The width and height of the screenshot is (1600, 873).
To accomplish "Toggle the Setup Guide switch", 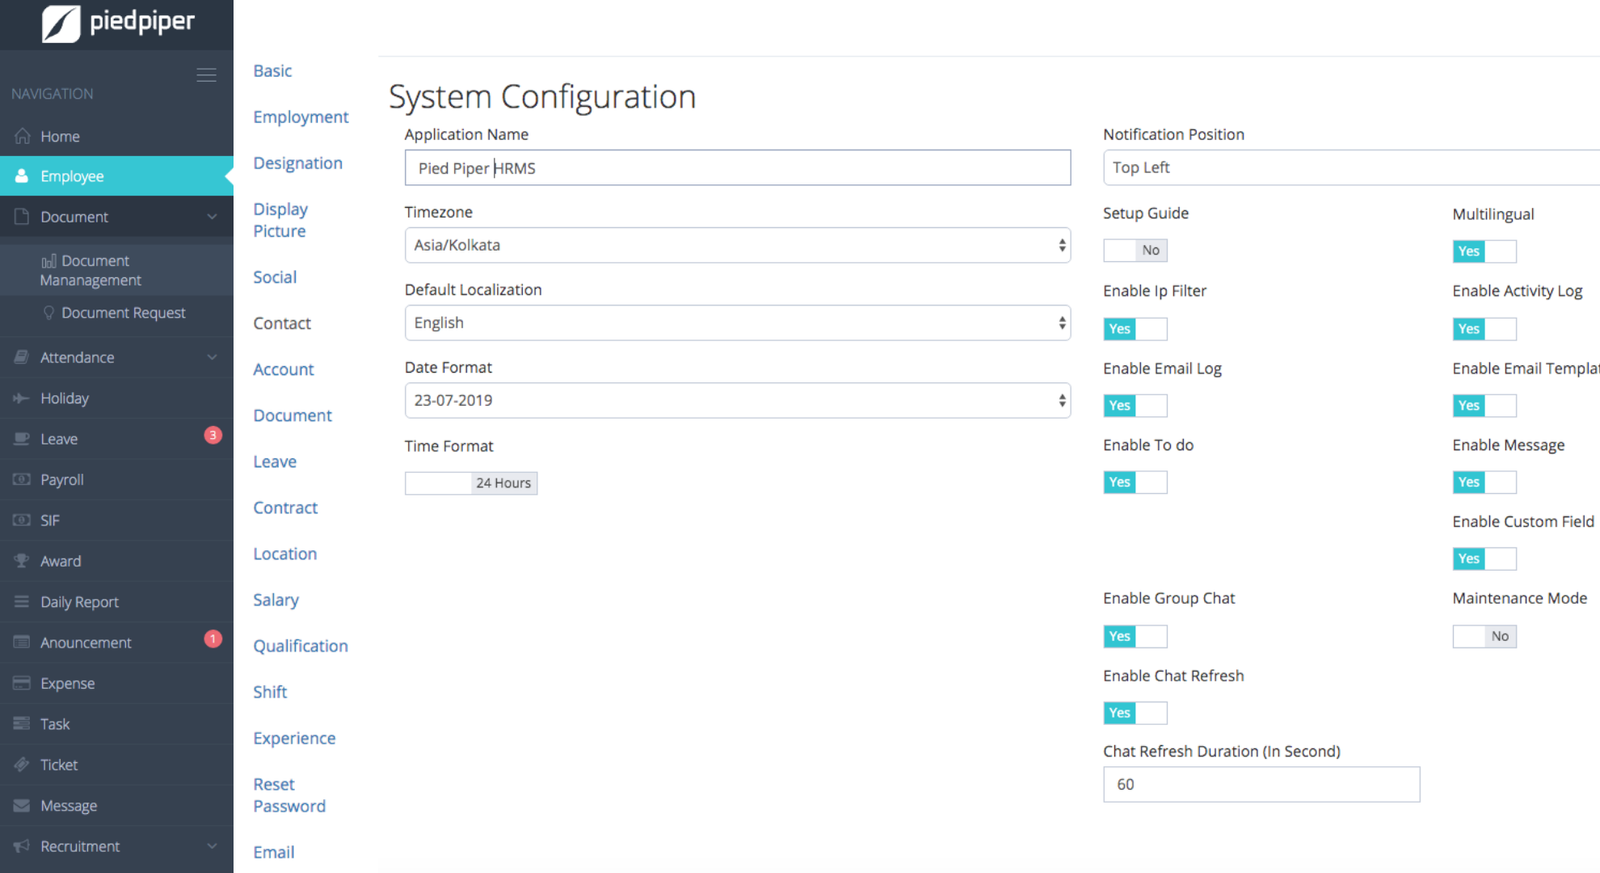I will pos(1135,250).
